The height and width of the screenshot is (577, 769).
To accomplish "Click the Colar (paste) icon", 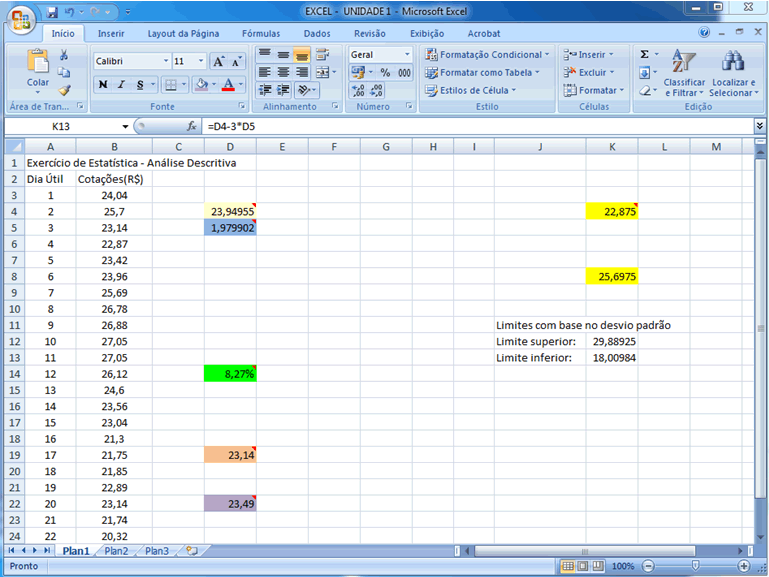I will [x=37, y=68].
